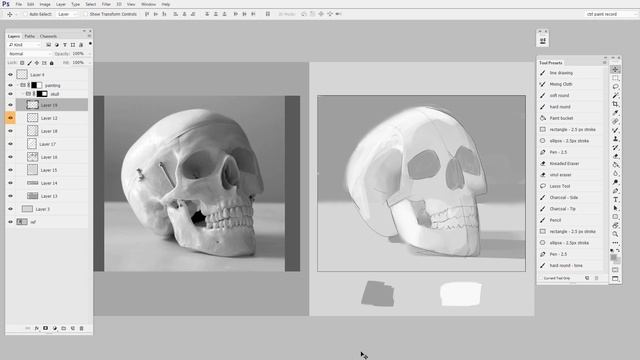The width and height of the screenshot is (640, 360).
Task: Open the Opacity value dropdown
Action: (89, 54)
